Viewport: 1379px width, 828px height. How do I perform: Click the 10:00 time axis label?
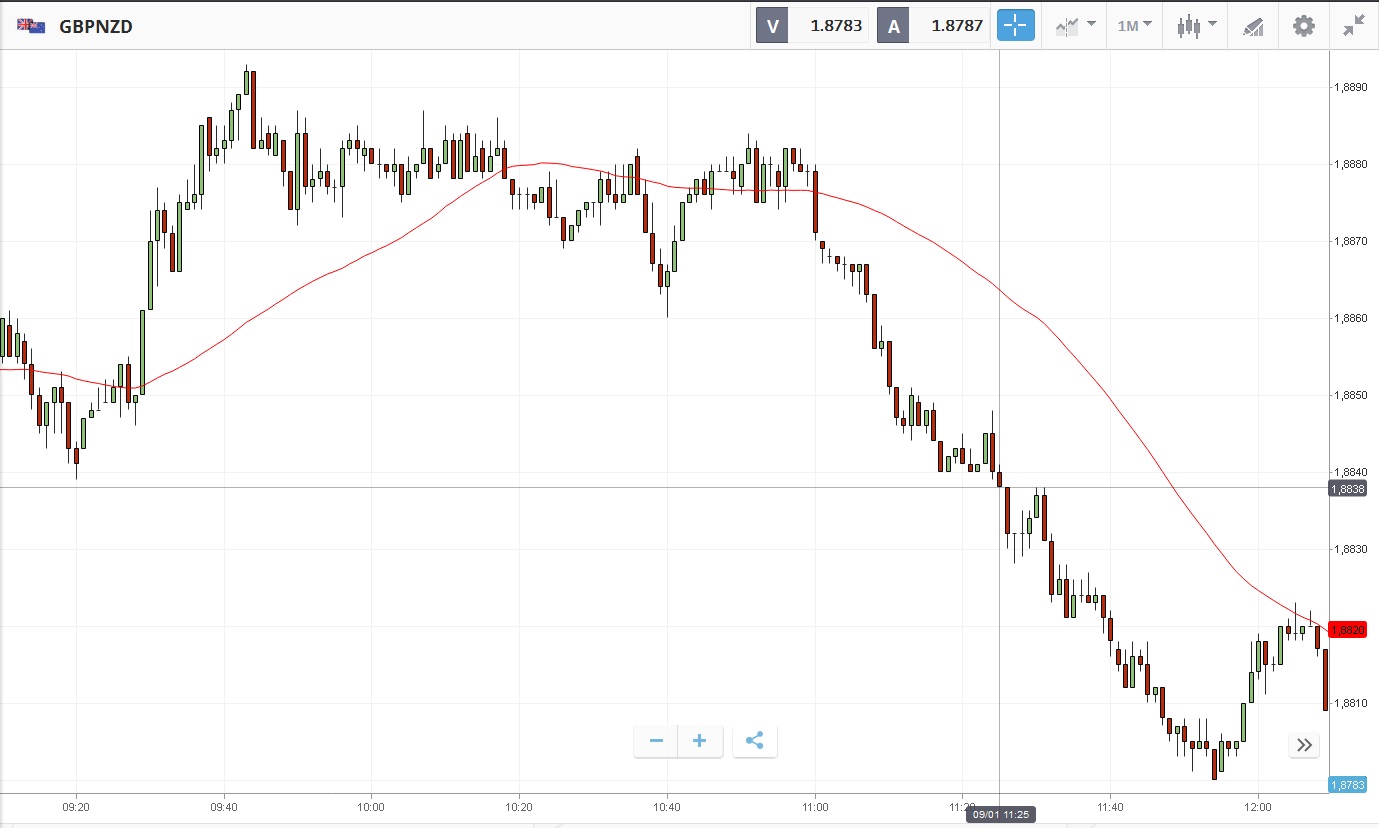coord(371,805)
